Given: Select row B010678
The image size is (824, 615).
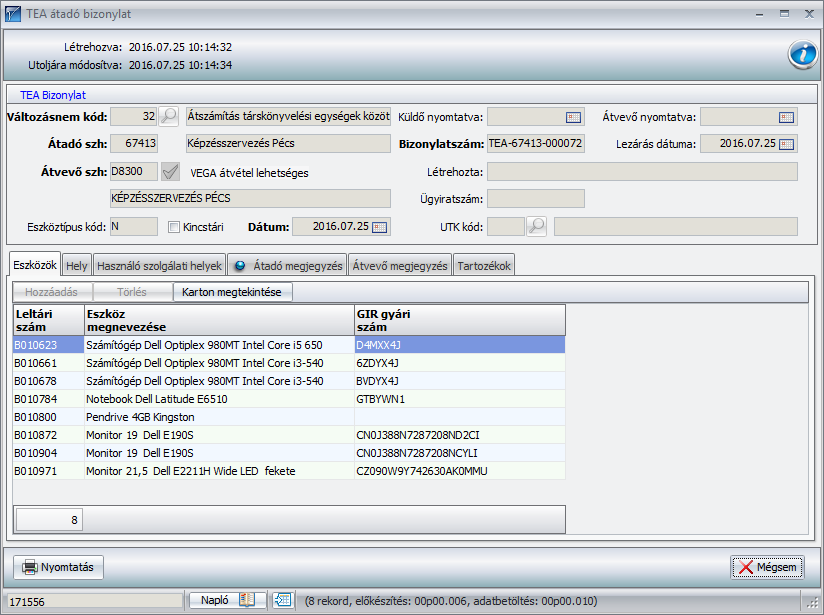Looking at the screenshot, I should point(290,381).
